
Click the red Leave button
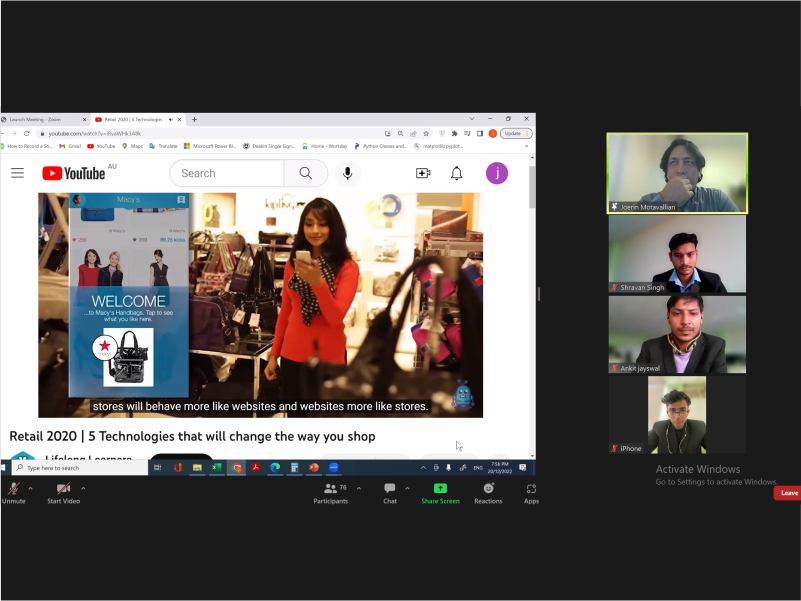pos(788,493)
